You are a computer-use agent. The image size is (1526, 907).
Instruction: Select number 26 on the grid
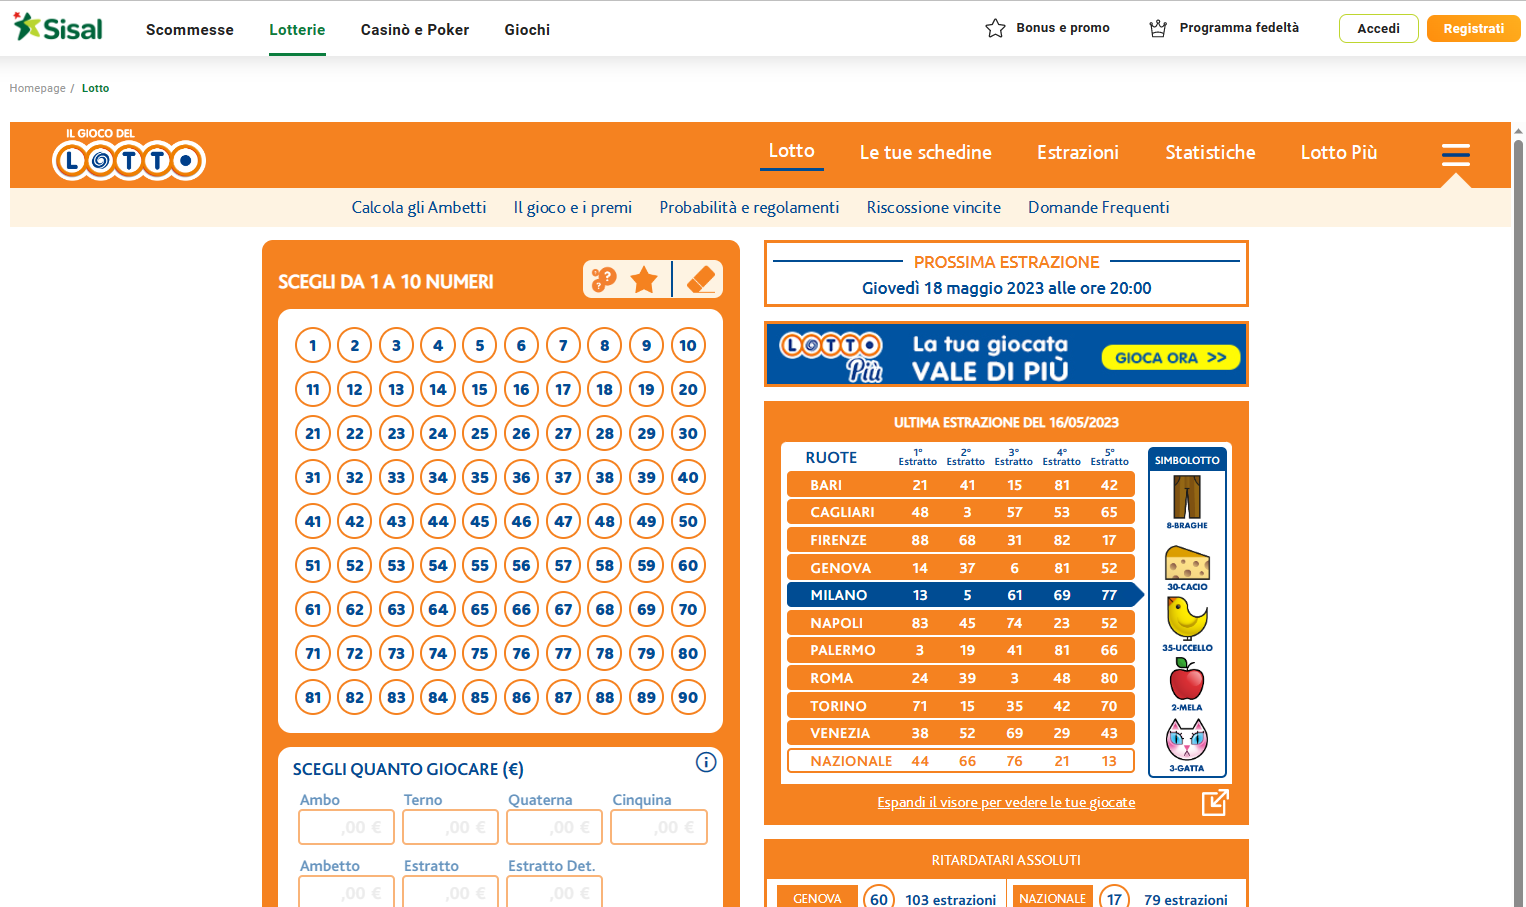(521, 433)
